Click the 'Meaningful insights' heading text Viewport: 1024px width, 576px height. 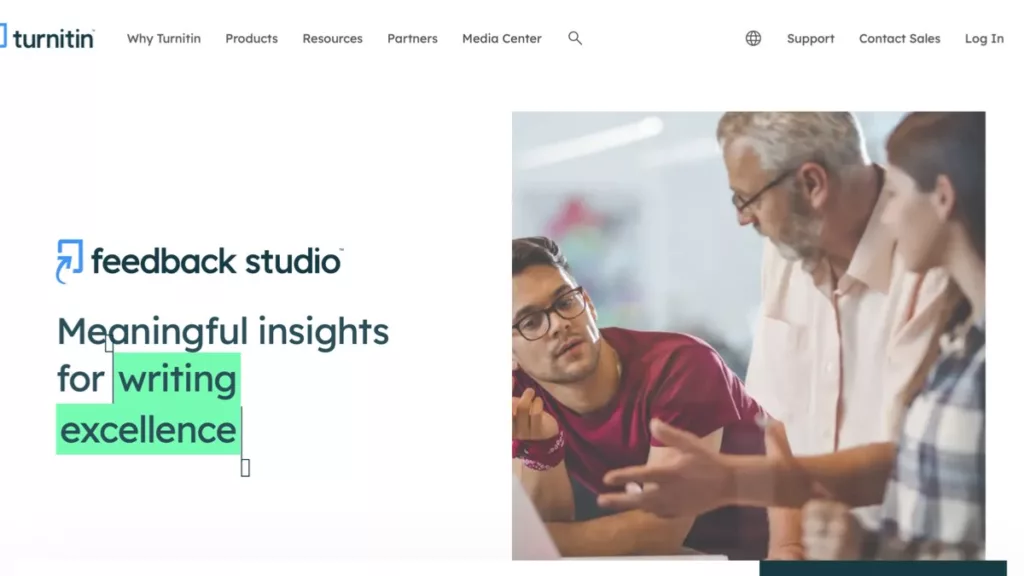point(223,332)
